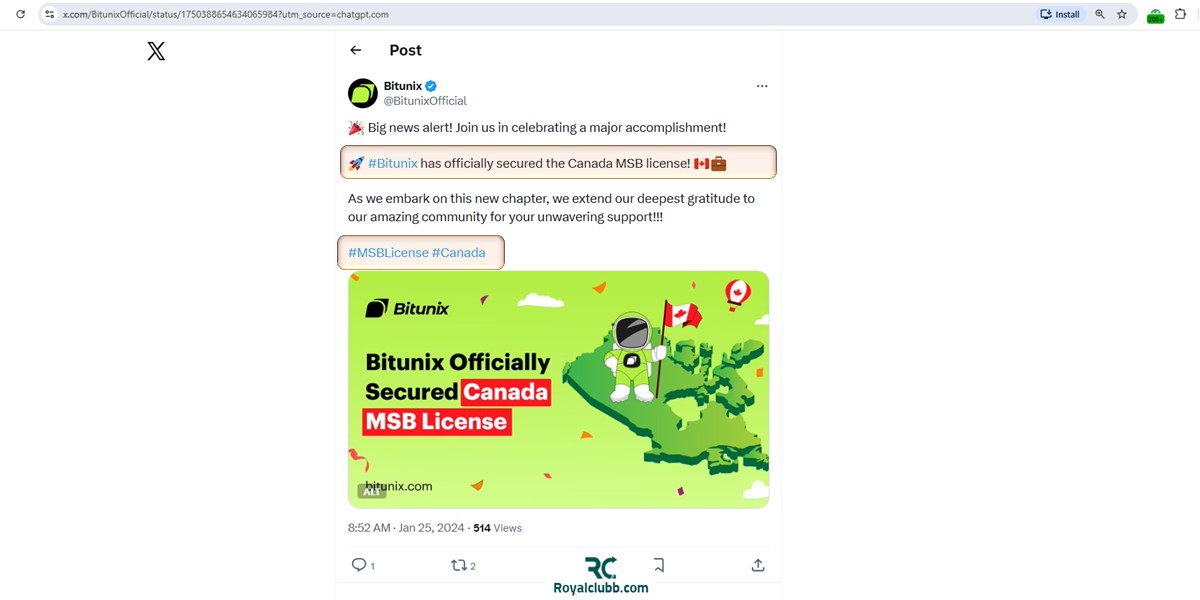Click the share post icon
This screenshot has width=1200, height=600.
click(x=758, y=565)
